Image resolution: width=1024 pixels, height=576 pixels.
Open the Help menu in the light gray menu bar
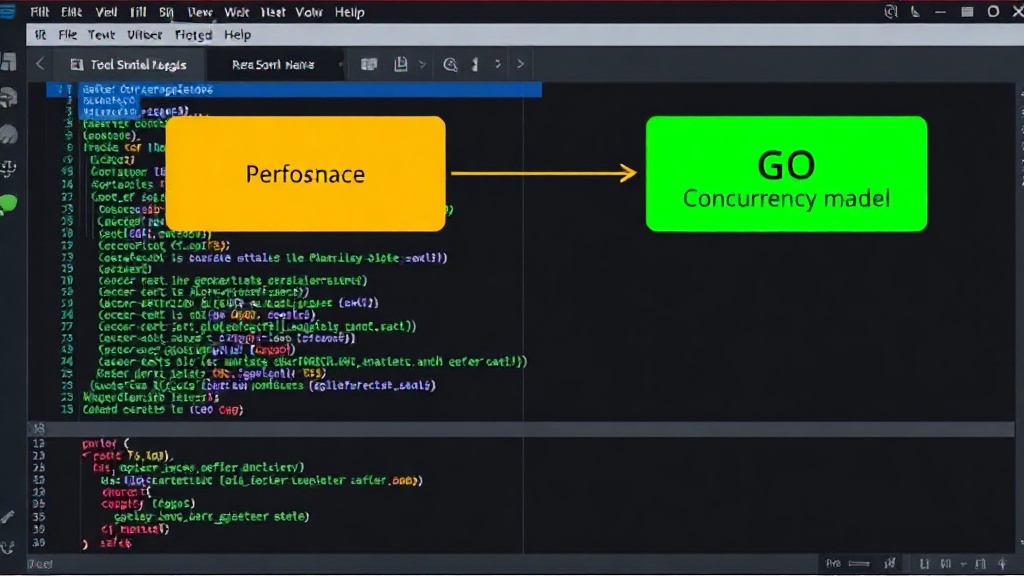(237, 35)
